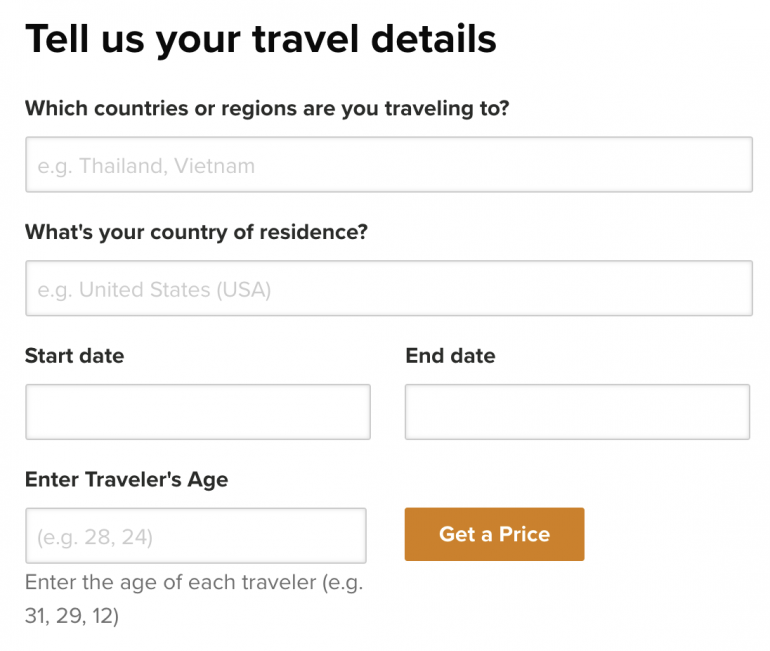Click the '(e.g. 28, 24)' placeholder text

click(95, 537)
